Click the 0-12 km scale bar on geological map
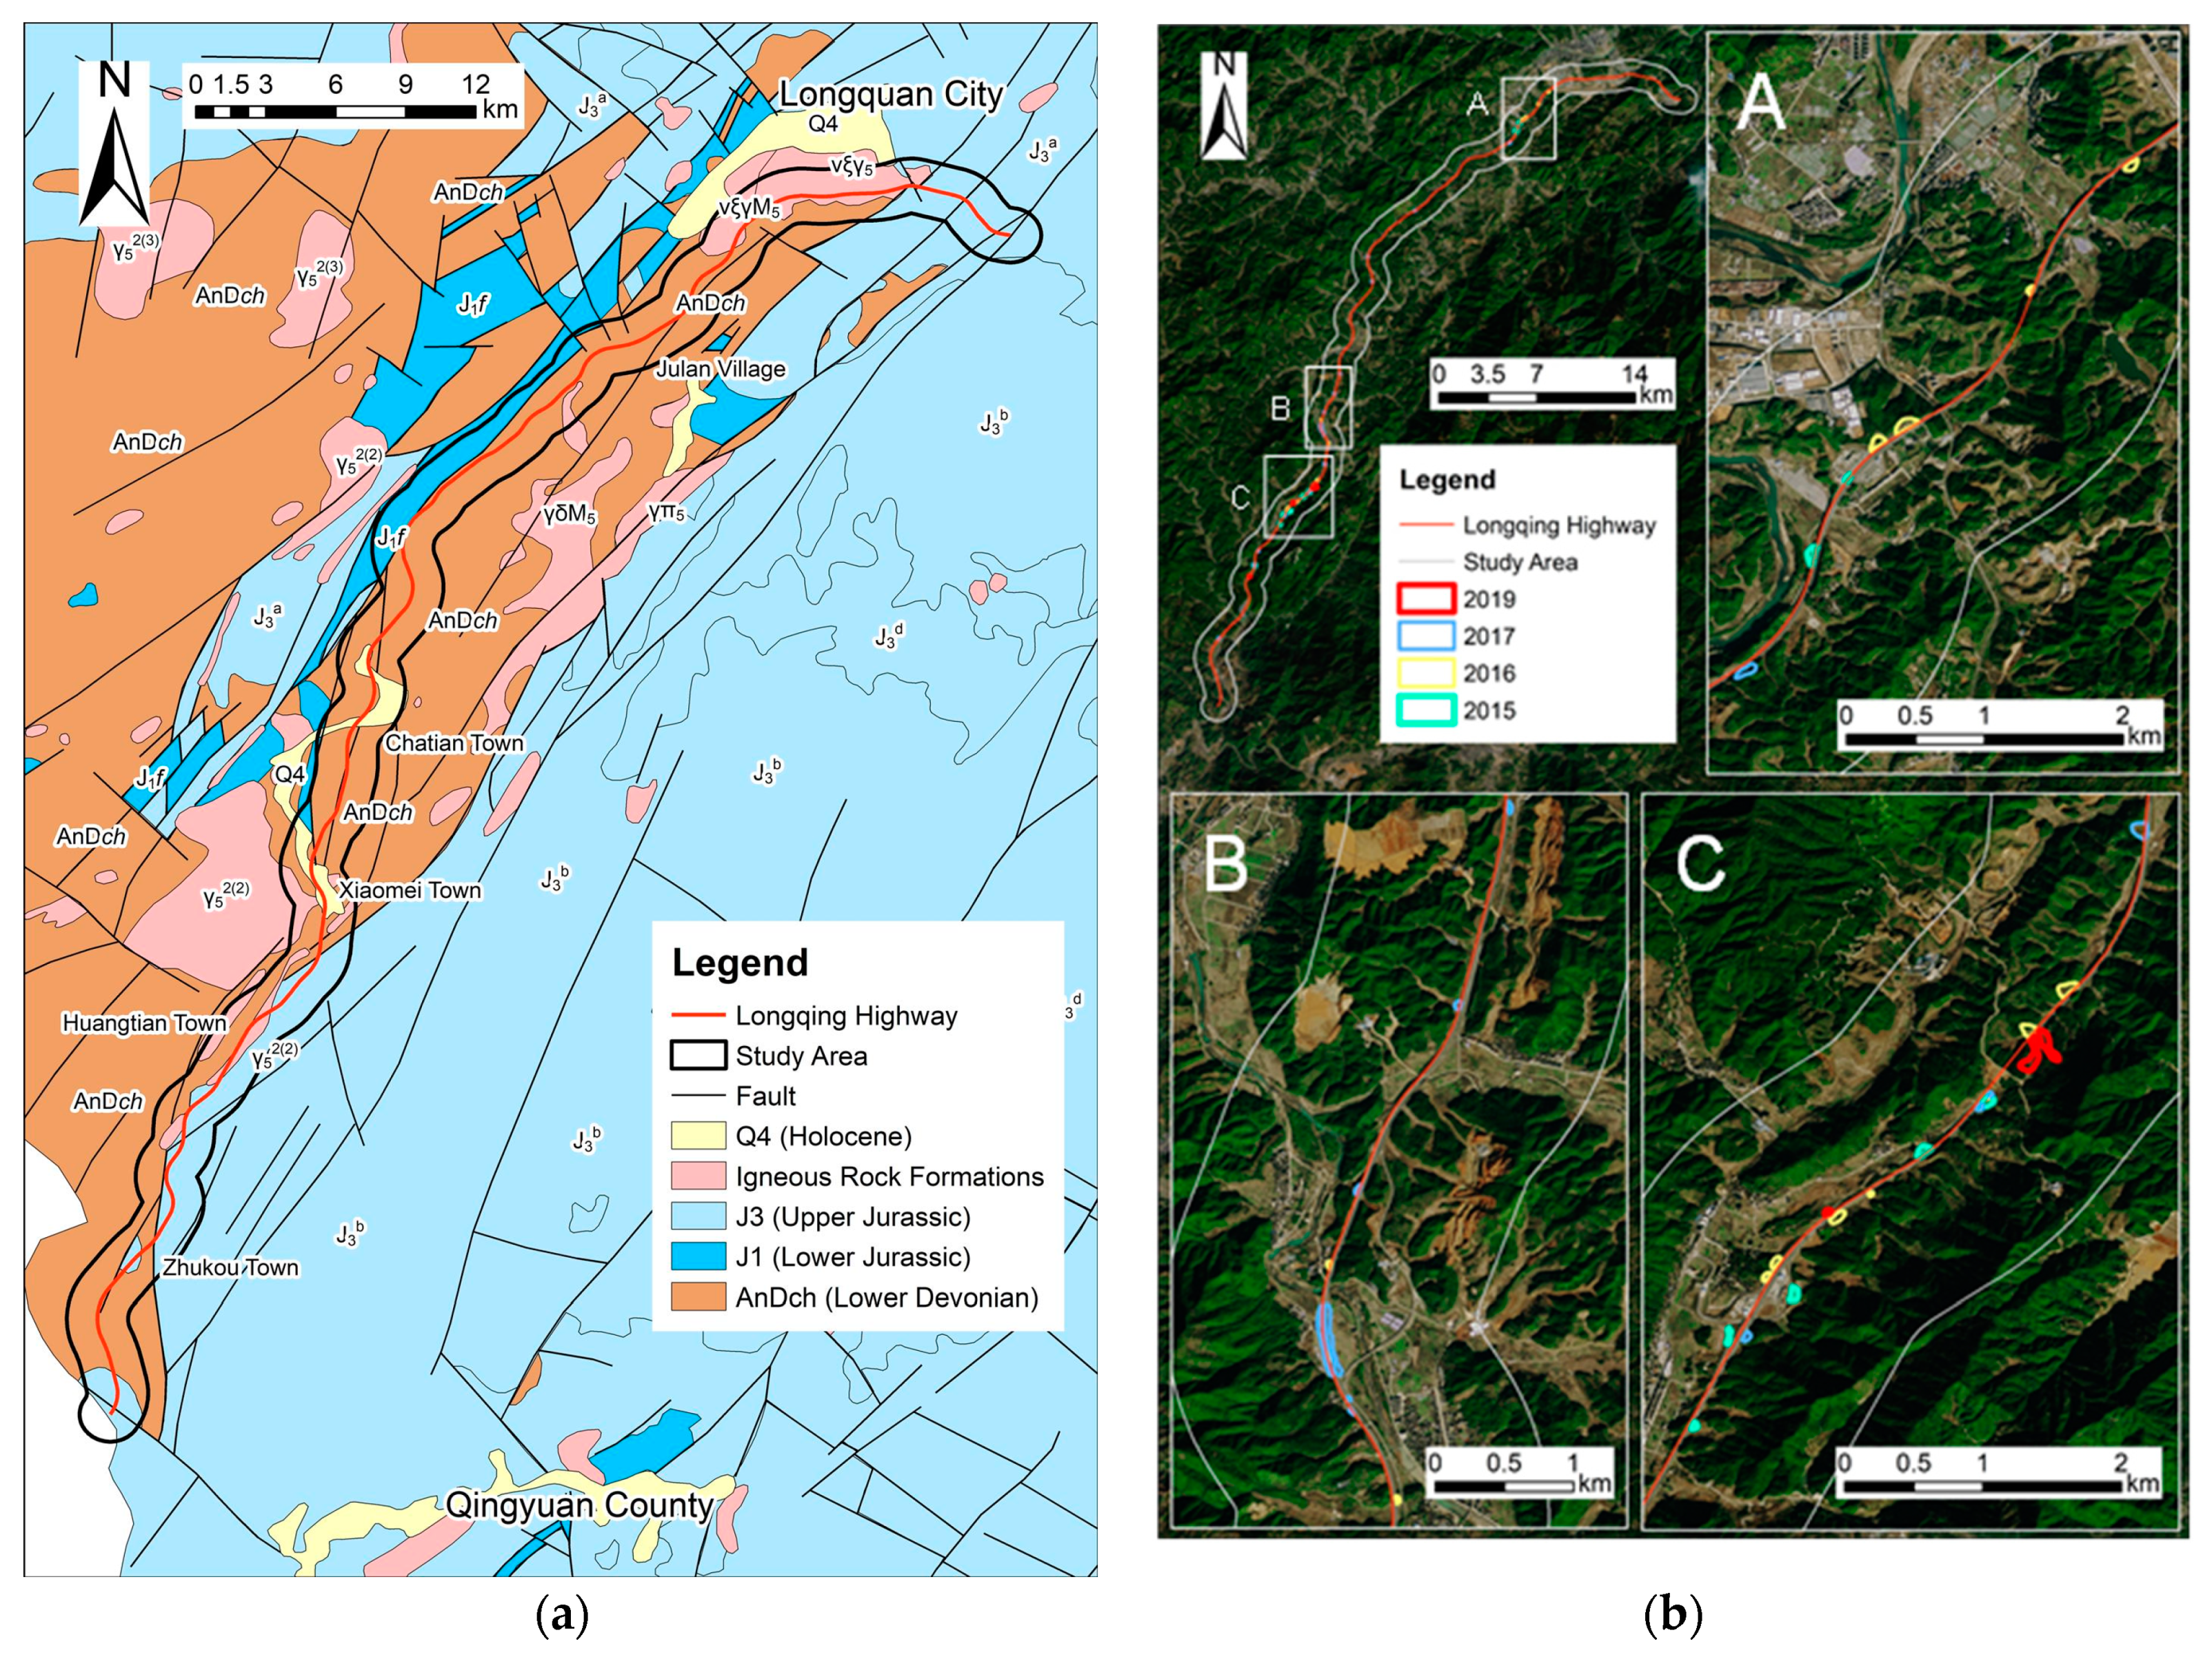Screen dimensions: 2212x1655 [x=335, y=111]
